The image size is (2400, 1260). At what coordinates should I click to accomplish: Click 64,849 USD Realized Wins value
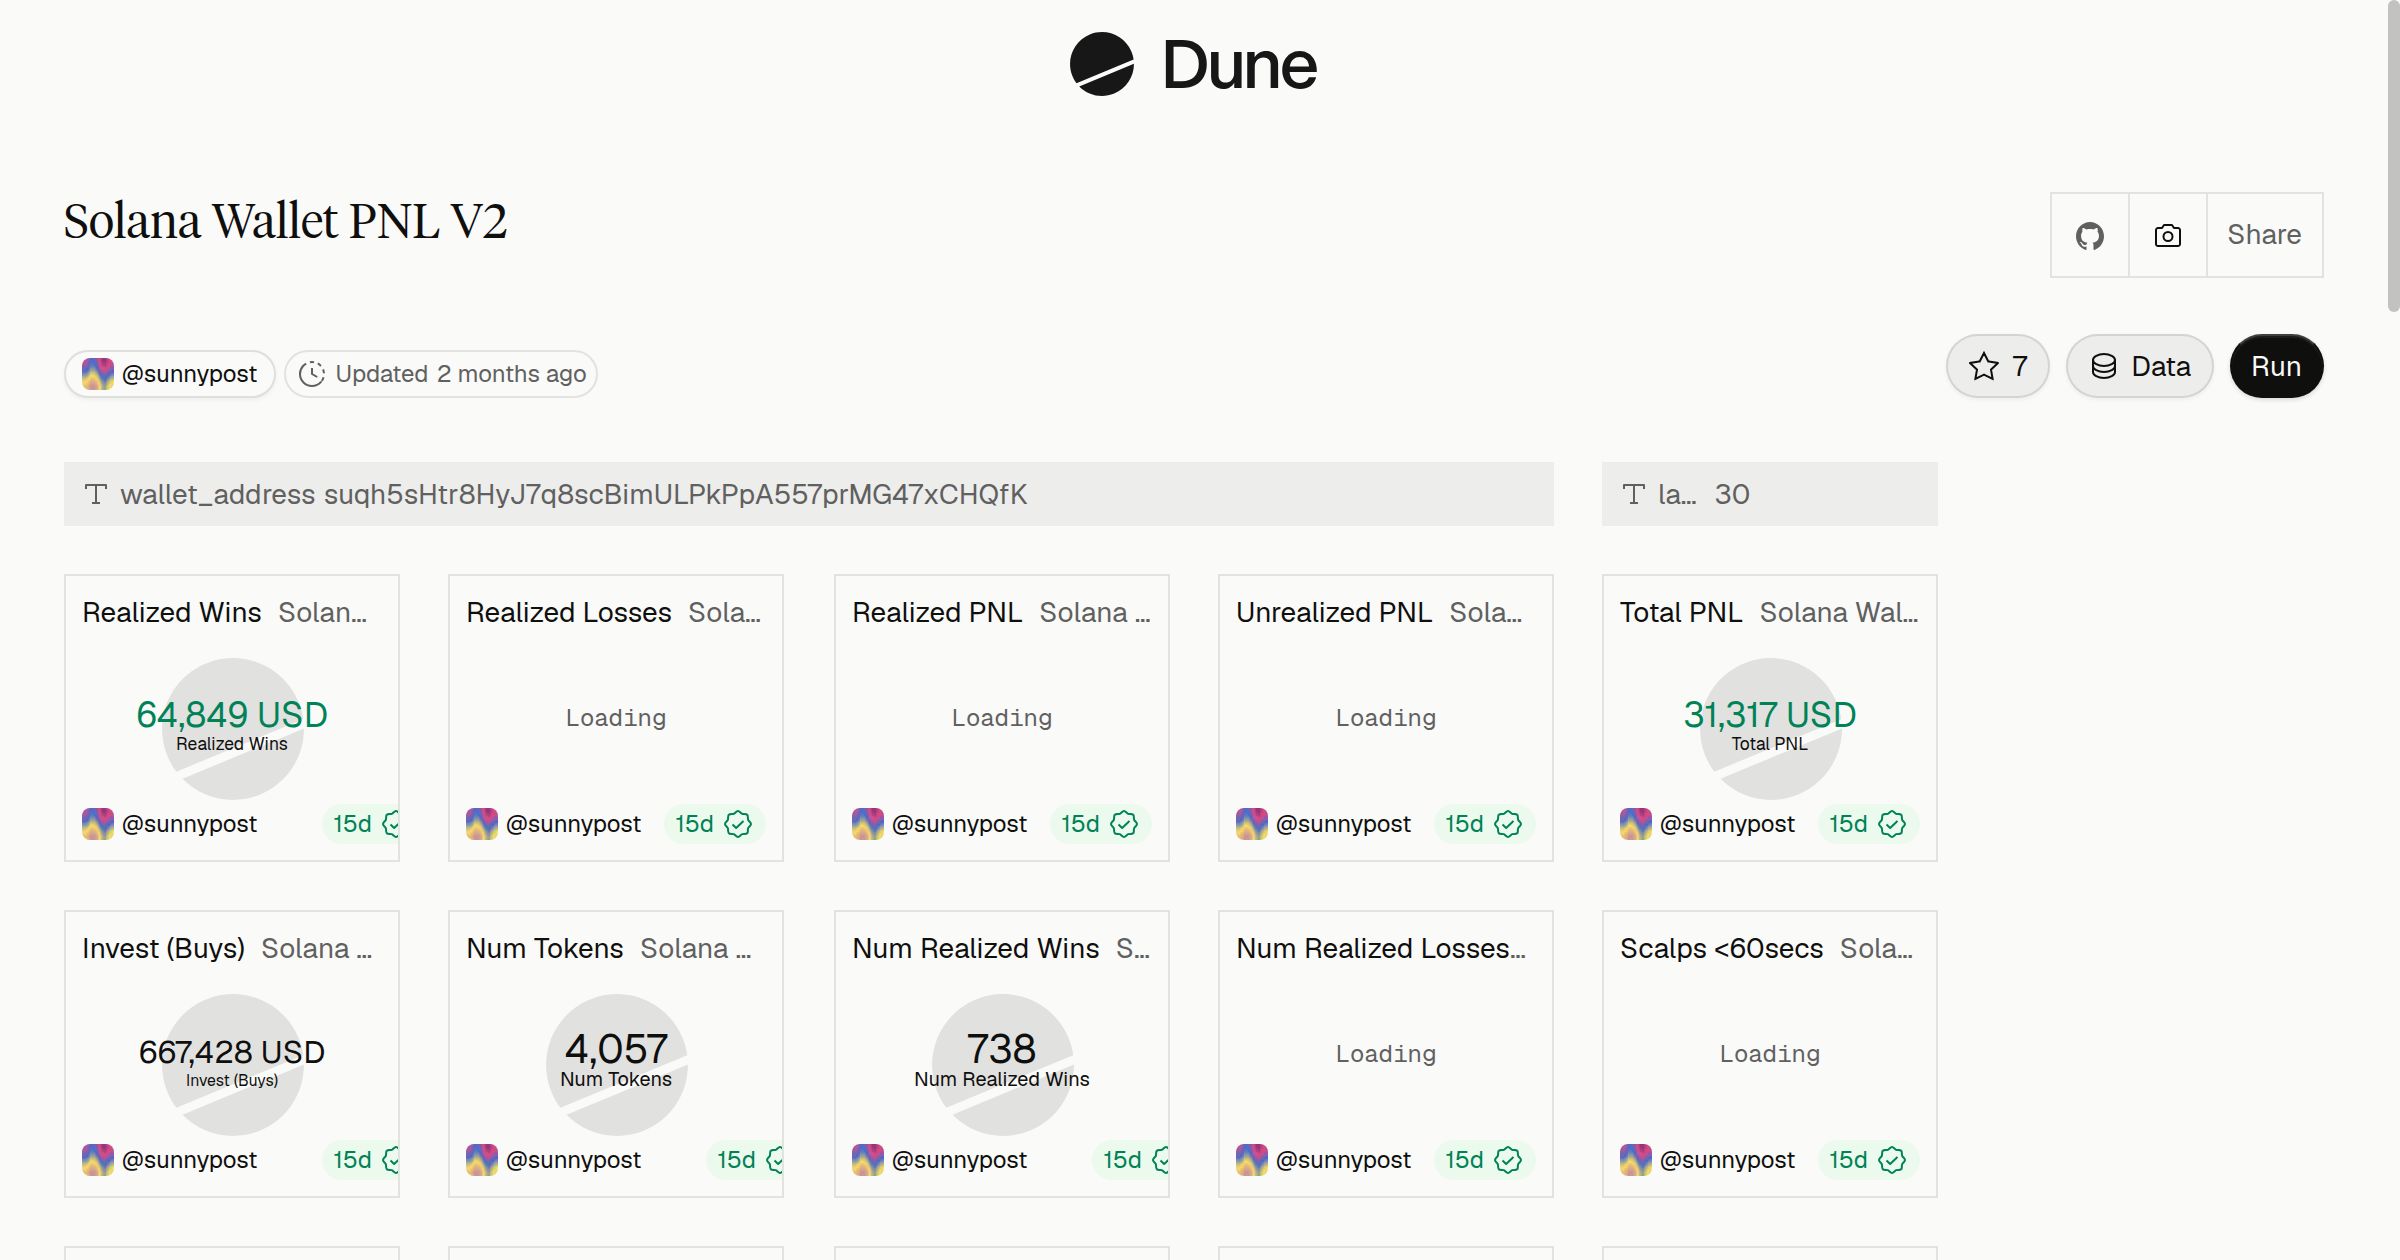click(x=232, y=715)
